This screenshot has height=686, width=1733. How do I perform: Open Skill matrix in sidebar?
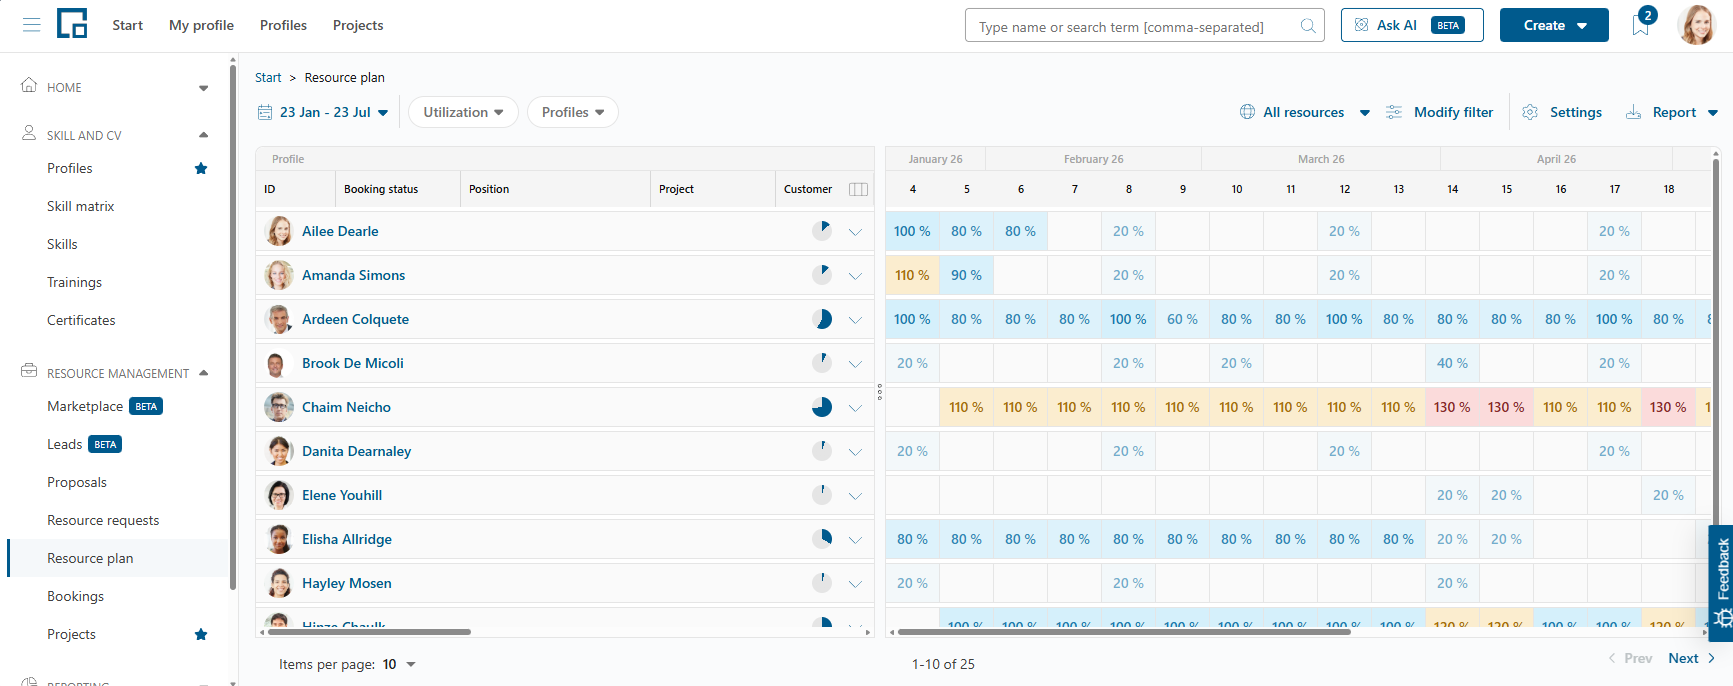(81, 206)
